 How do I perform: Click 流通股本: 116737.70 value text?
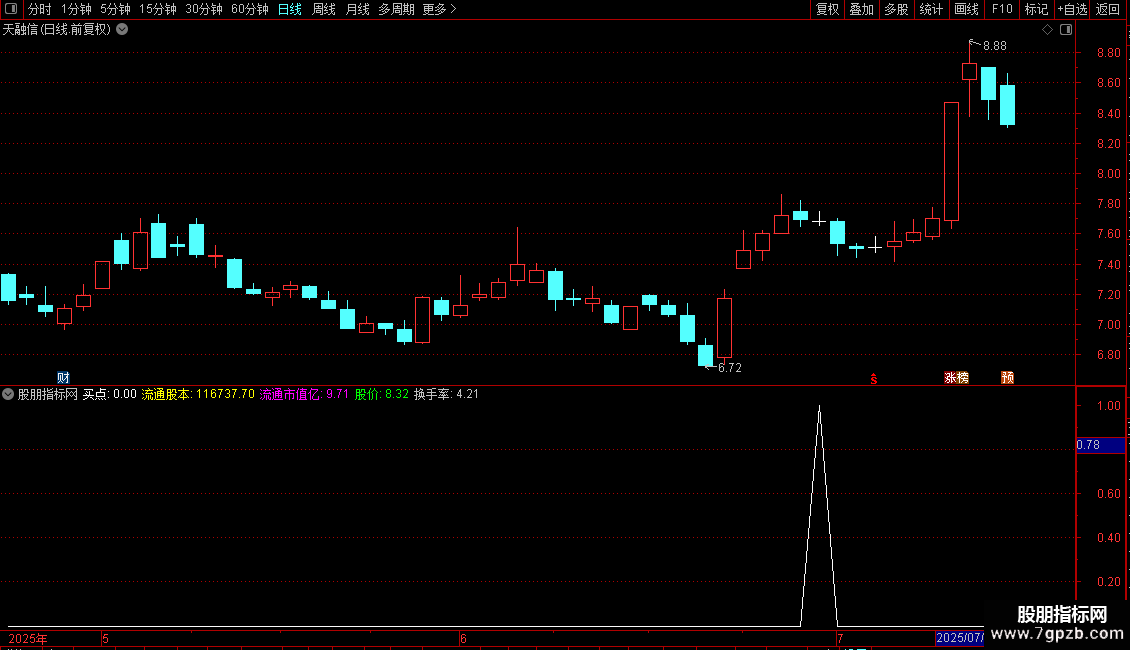tap(198, 394)
